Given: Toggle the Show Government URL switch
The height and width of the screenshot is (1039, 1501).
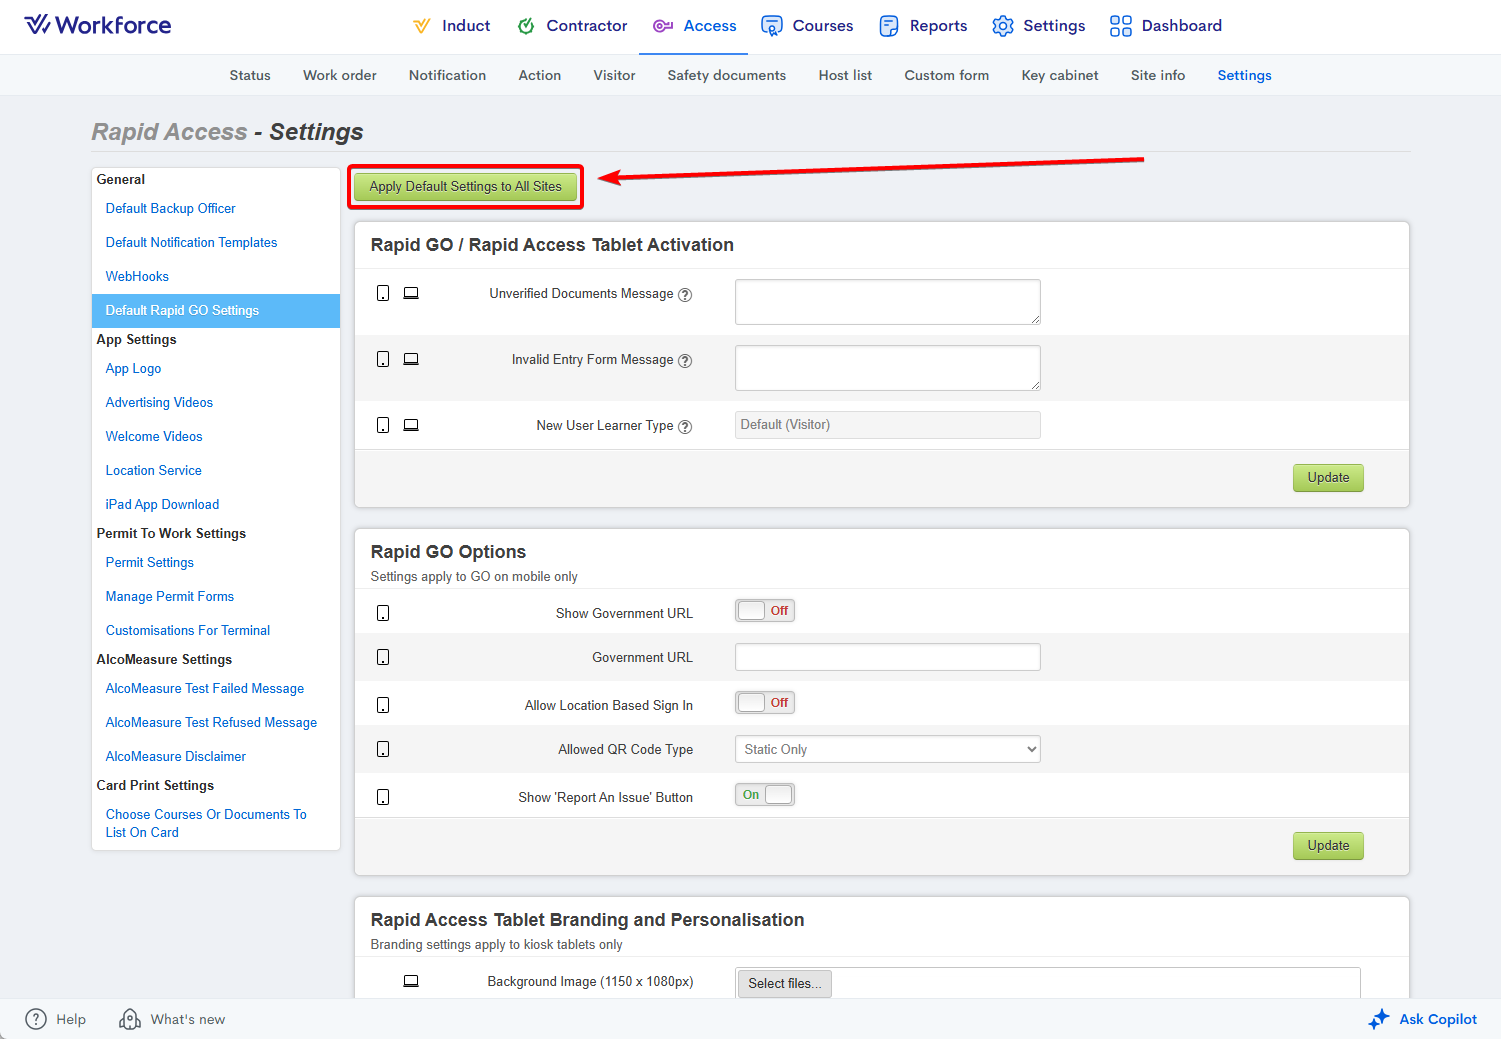Looking at the screenshot, I should coord(765,611).
